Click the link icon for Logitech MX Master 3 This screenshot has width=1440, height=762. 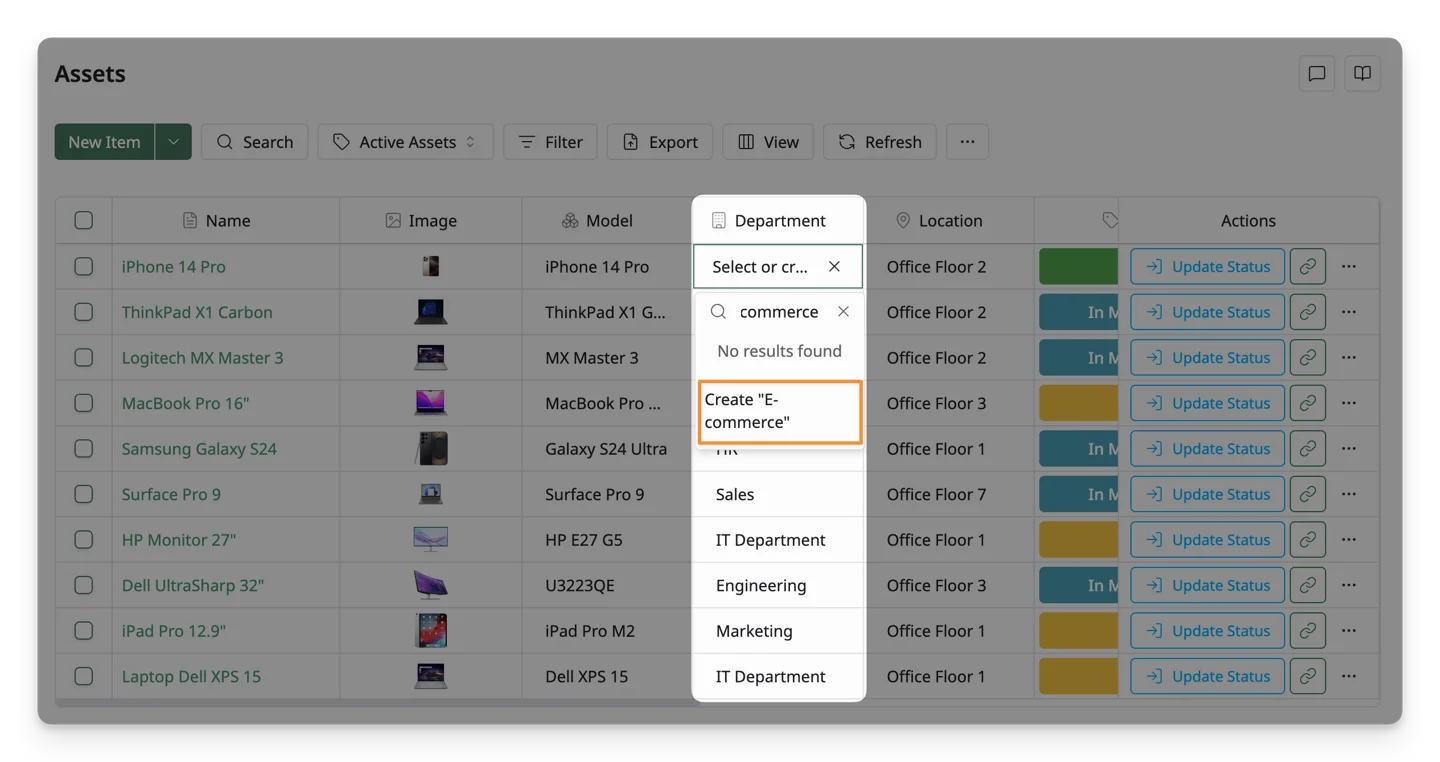click(x=1308, y=357)
